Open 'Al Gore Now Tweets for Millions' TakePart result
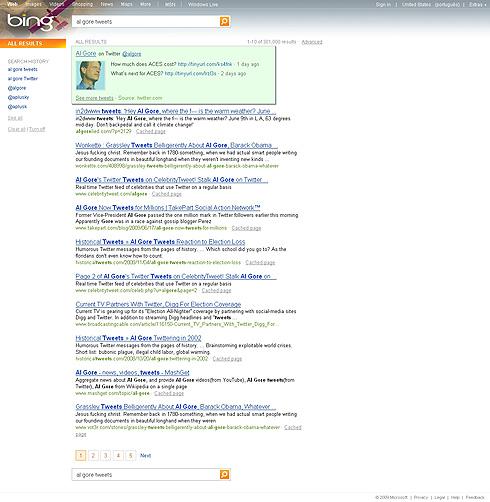Image resolution: width=490 pixels, height=502 pixels. (168, 208)
